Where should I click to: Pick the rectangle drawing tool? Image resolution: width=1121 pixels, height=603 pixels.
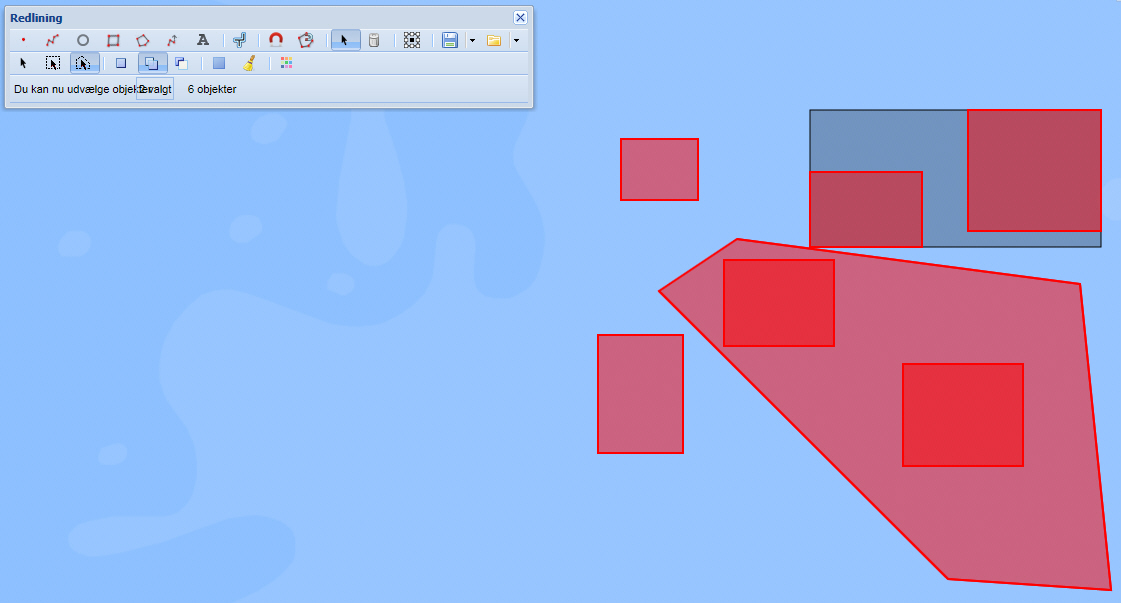click(113, 40)
